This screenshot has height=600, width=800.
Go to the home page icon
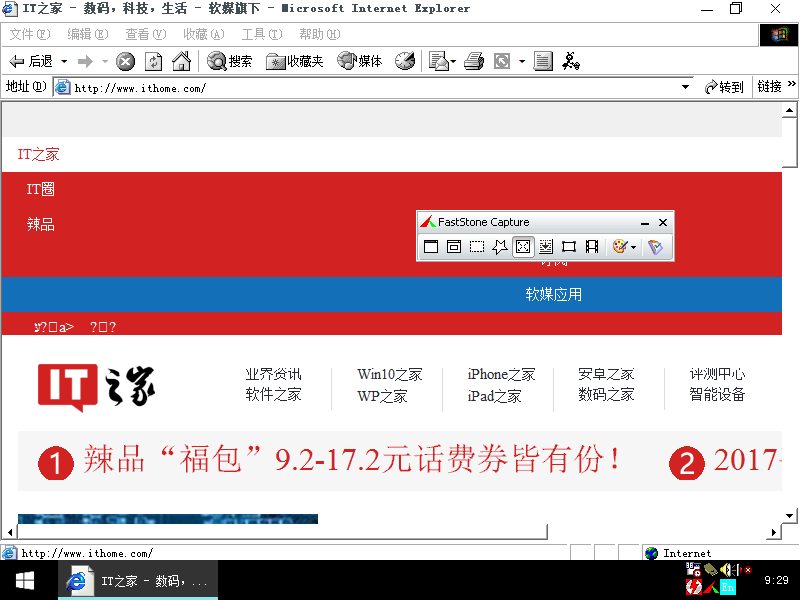click(x=181, y=61)
